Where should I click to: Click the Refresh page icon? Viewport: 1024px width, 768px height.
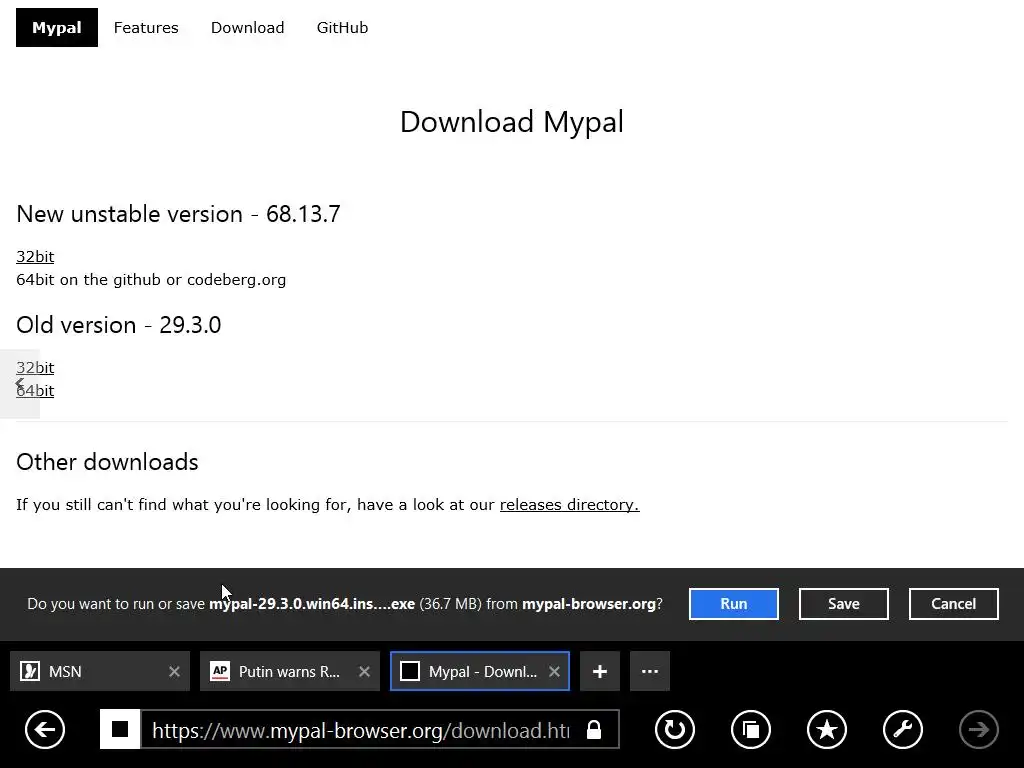coord(675,729)
